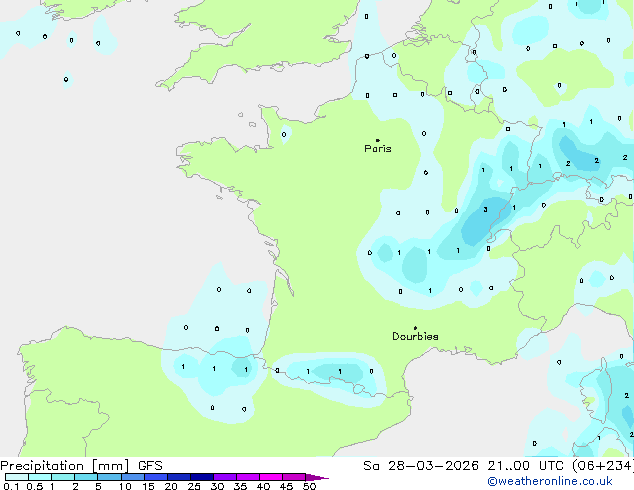
Task: Click the forecast date 'Sa 28-03-2026'
Action: 421,466
